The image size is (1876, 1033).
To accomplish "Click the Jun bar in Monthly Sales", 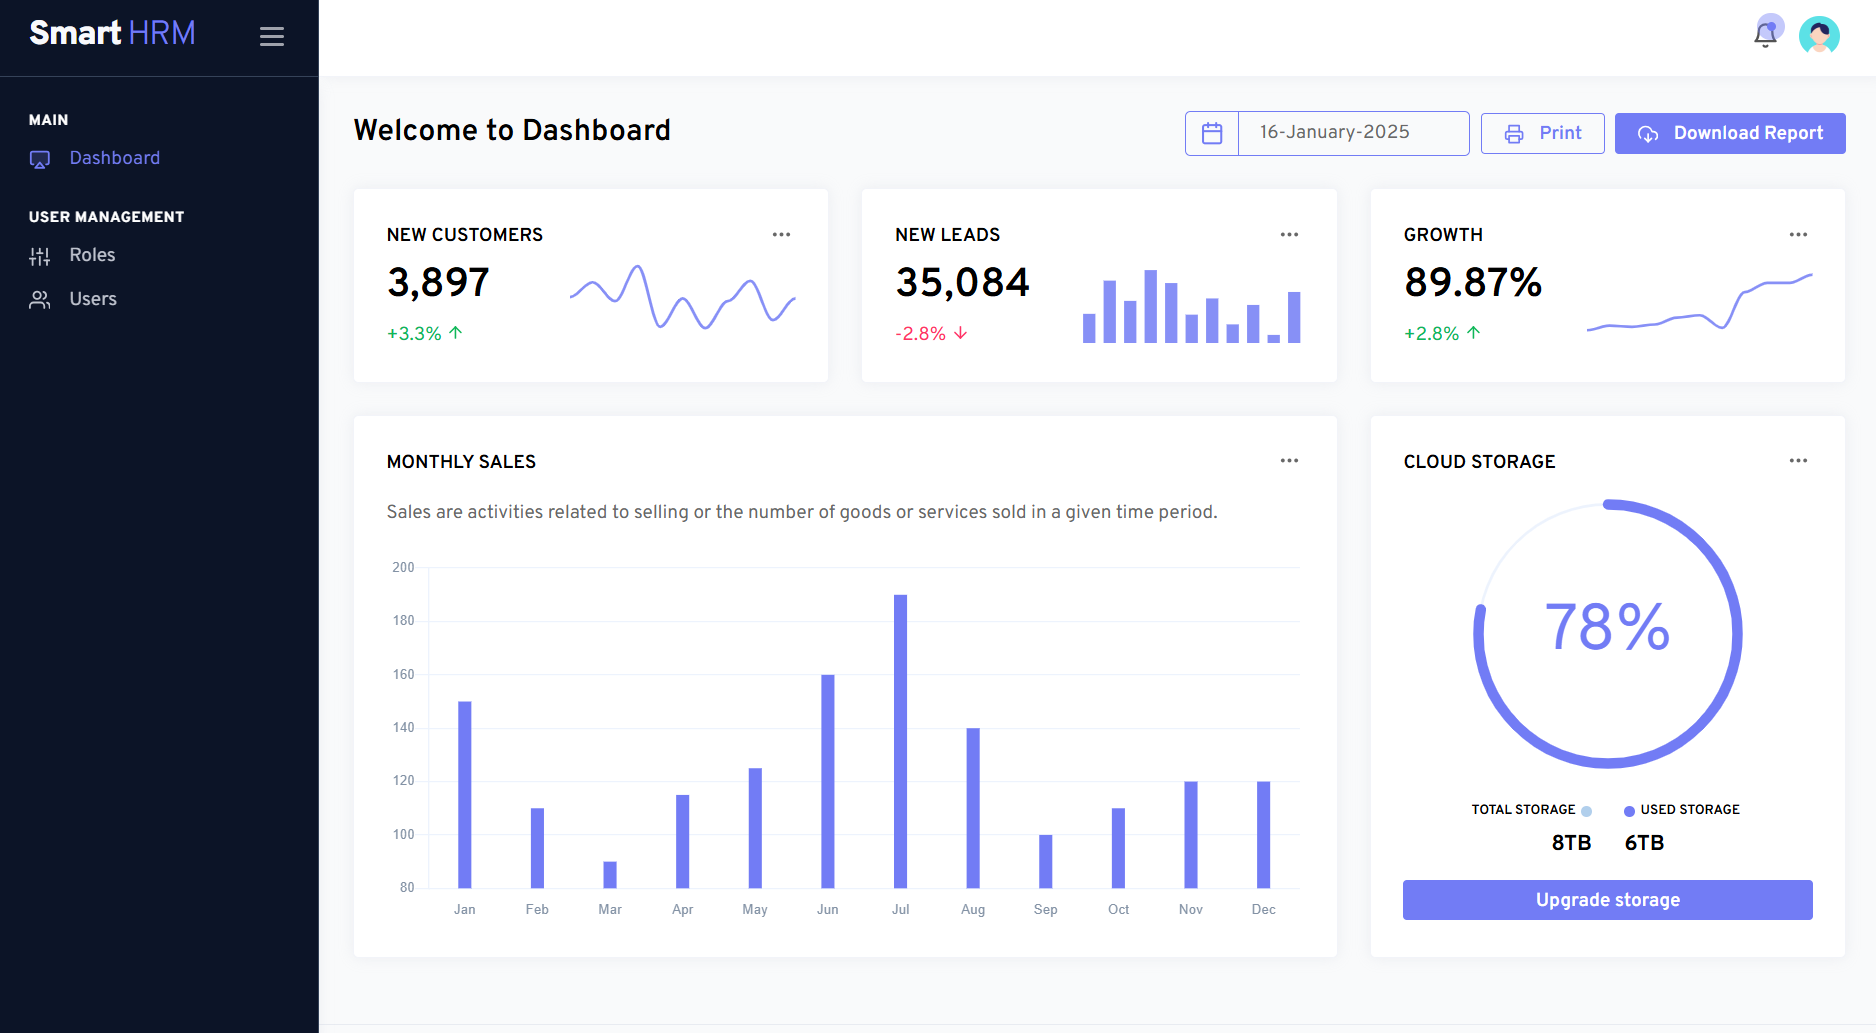I will pos(828,781).
